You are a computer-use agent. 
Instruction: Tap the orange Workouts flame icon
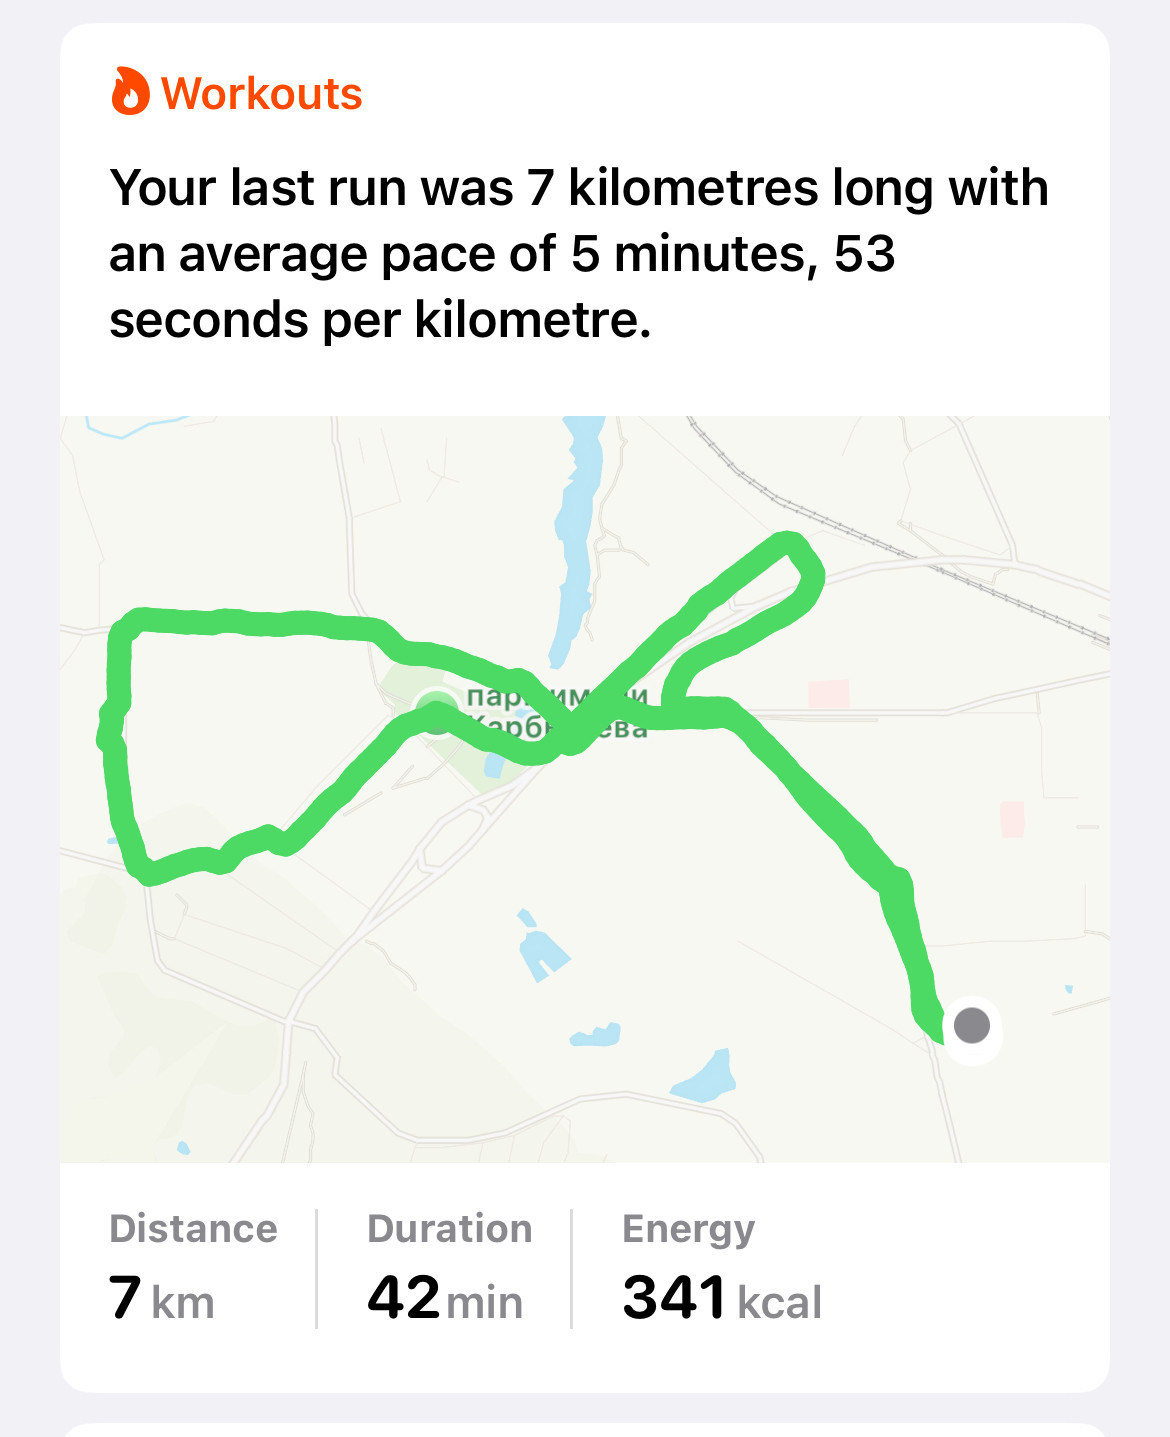130,92
